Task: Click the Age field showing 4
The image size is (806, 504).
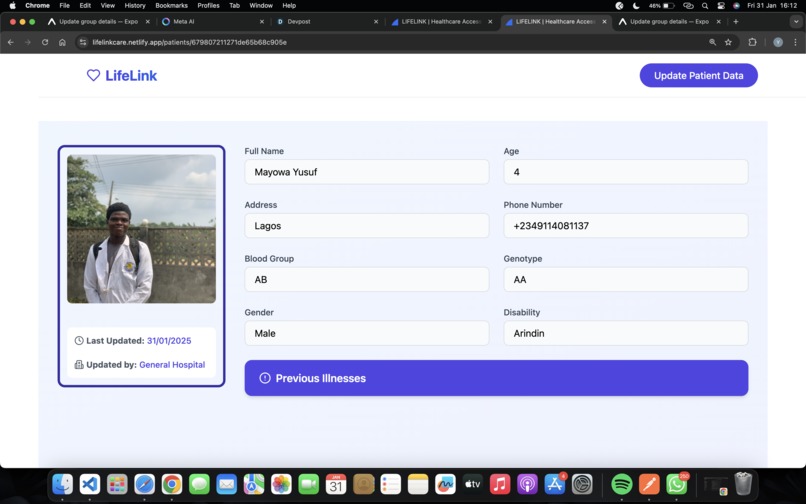Action: [x=626, y=172]
